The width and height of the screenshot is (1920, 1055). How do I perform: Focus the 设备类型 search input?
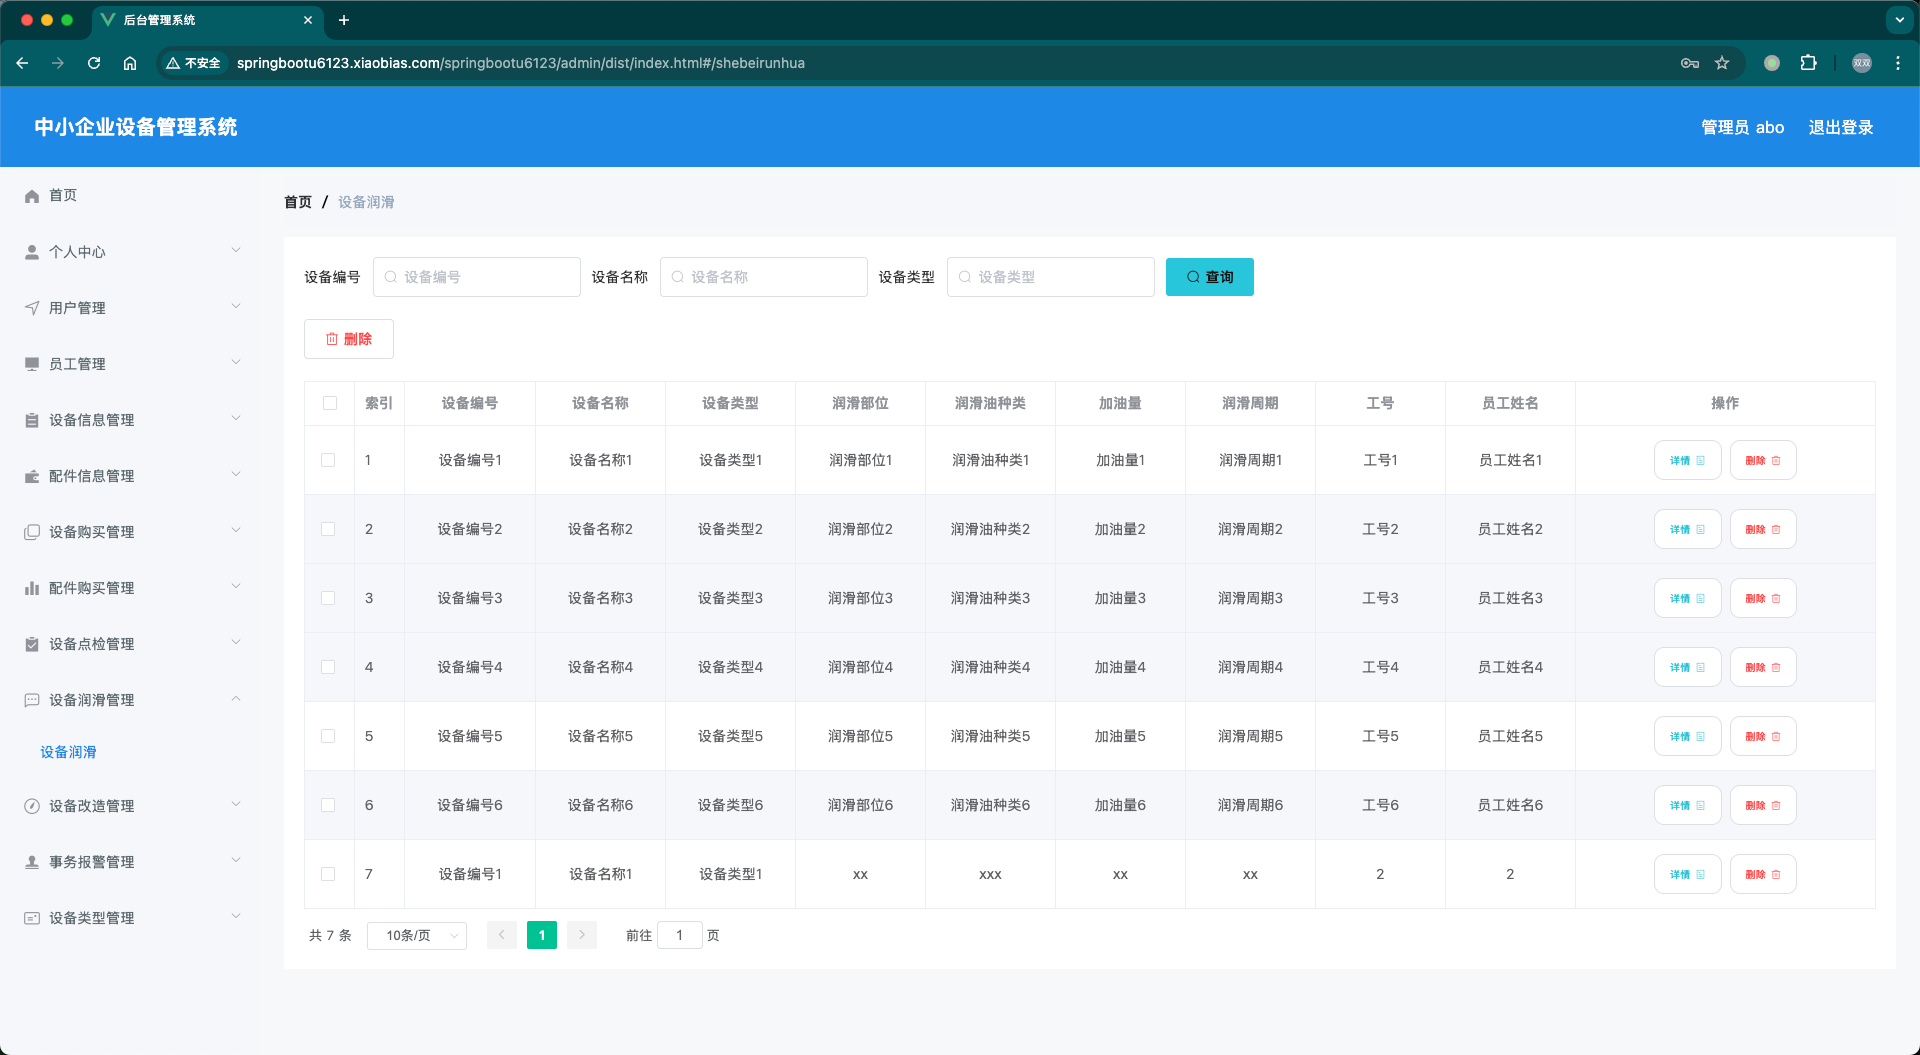pos(1051,277)
